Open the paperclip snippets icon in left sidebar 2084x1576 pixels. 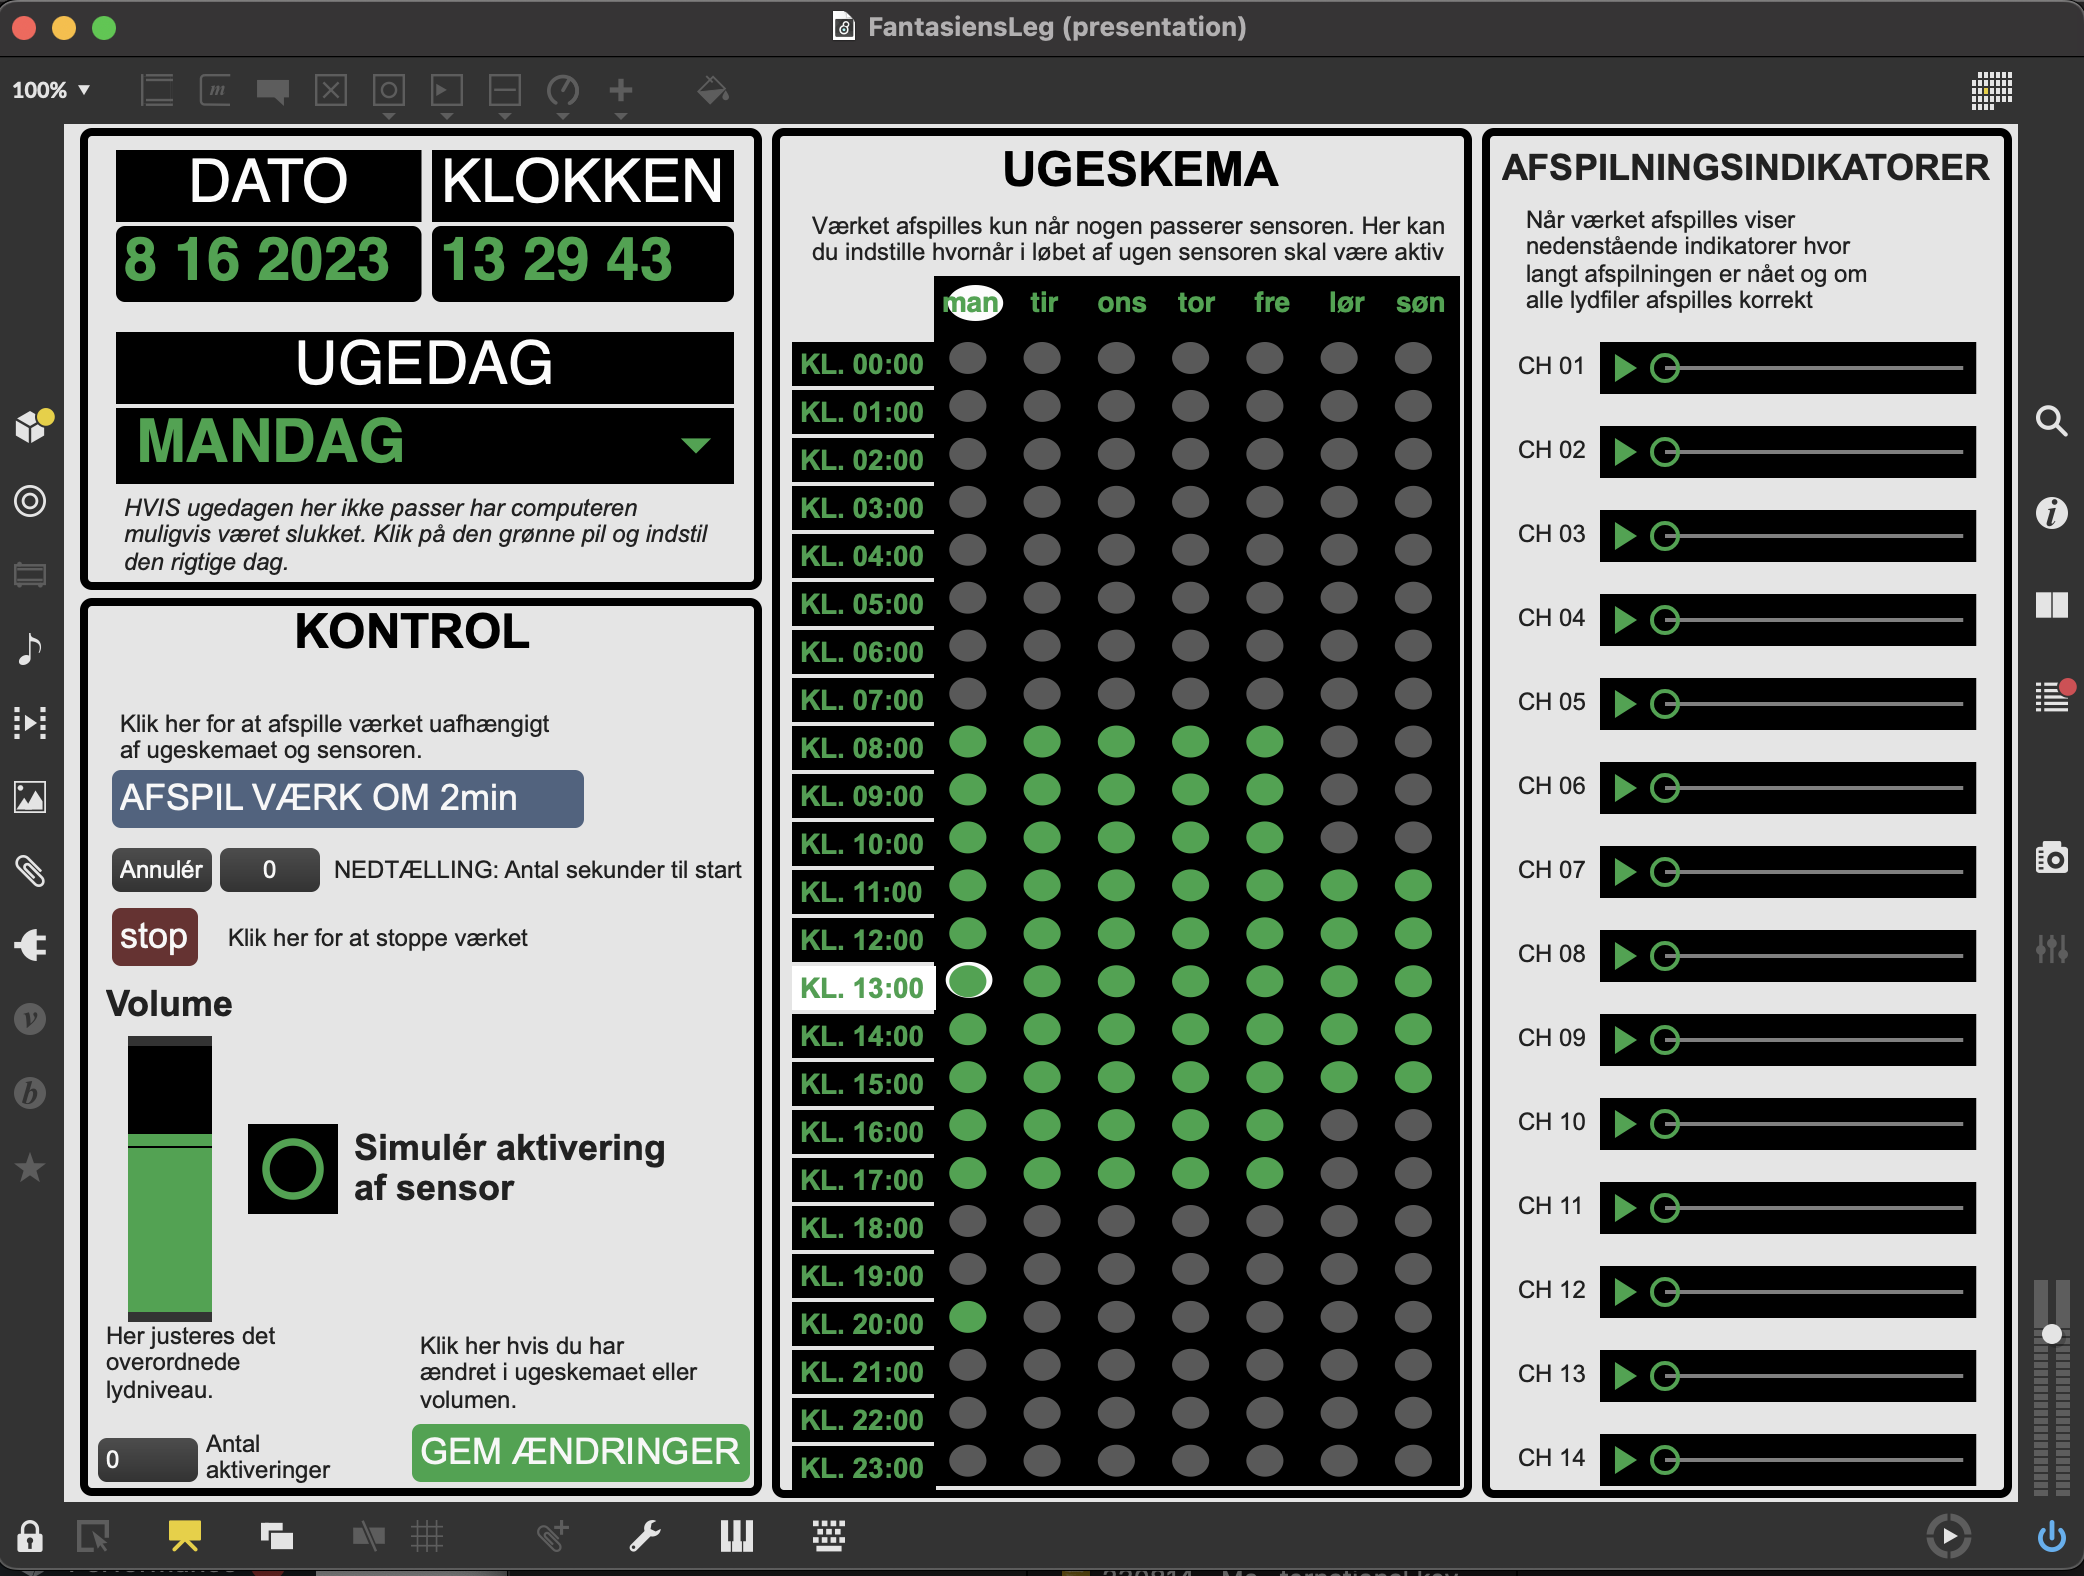tap(30, 870)
